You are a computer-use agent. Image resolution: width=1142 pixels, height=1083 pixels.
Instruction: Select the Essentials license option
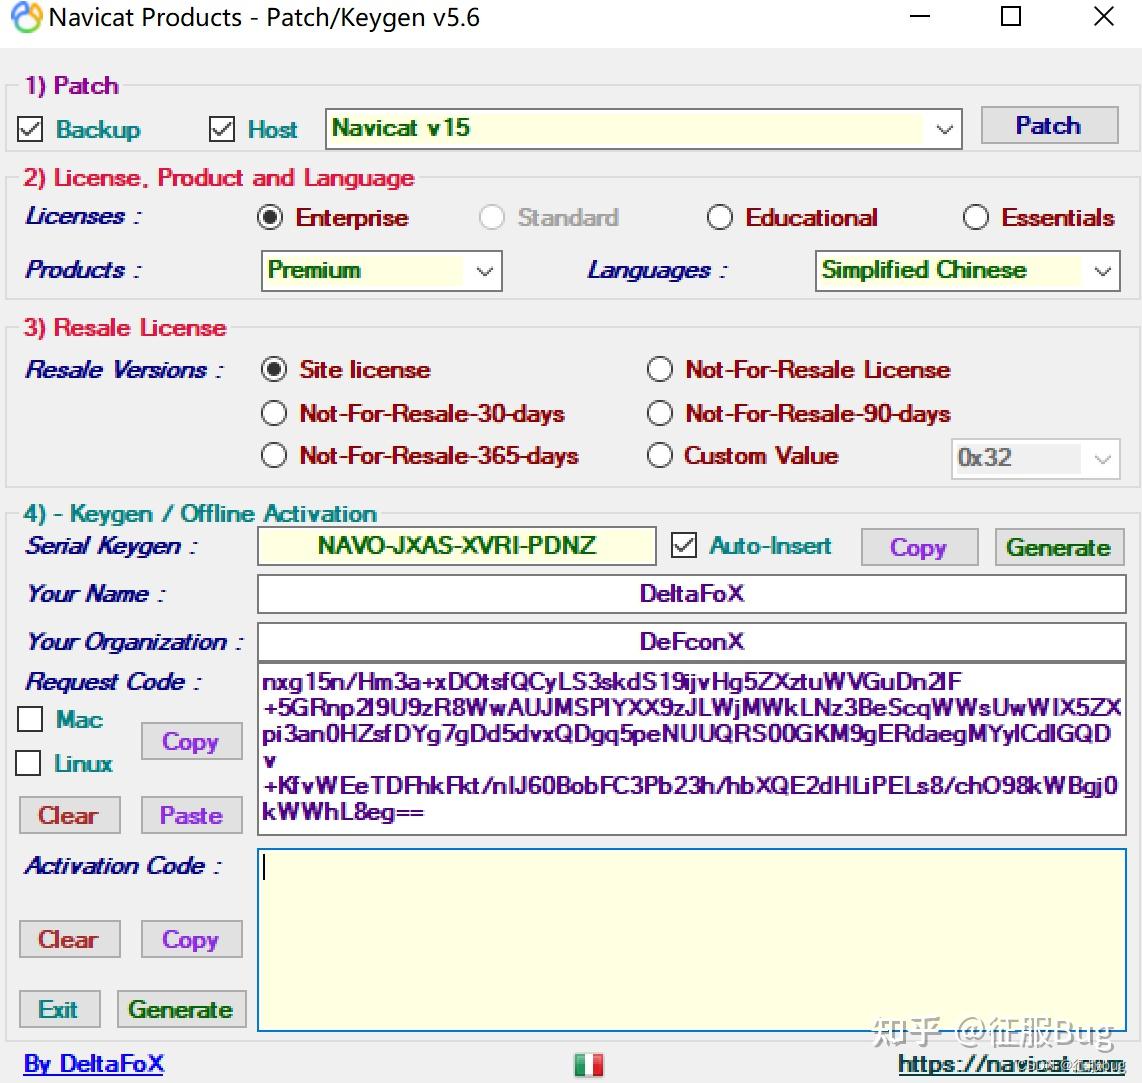tap(975, 217)
